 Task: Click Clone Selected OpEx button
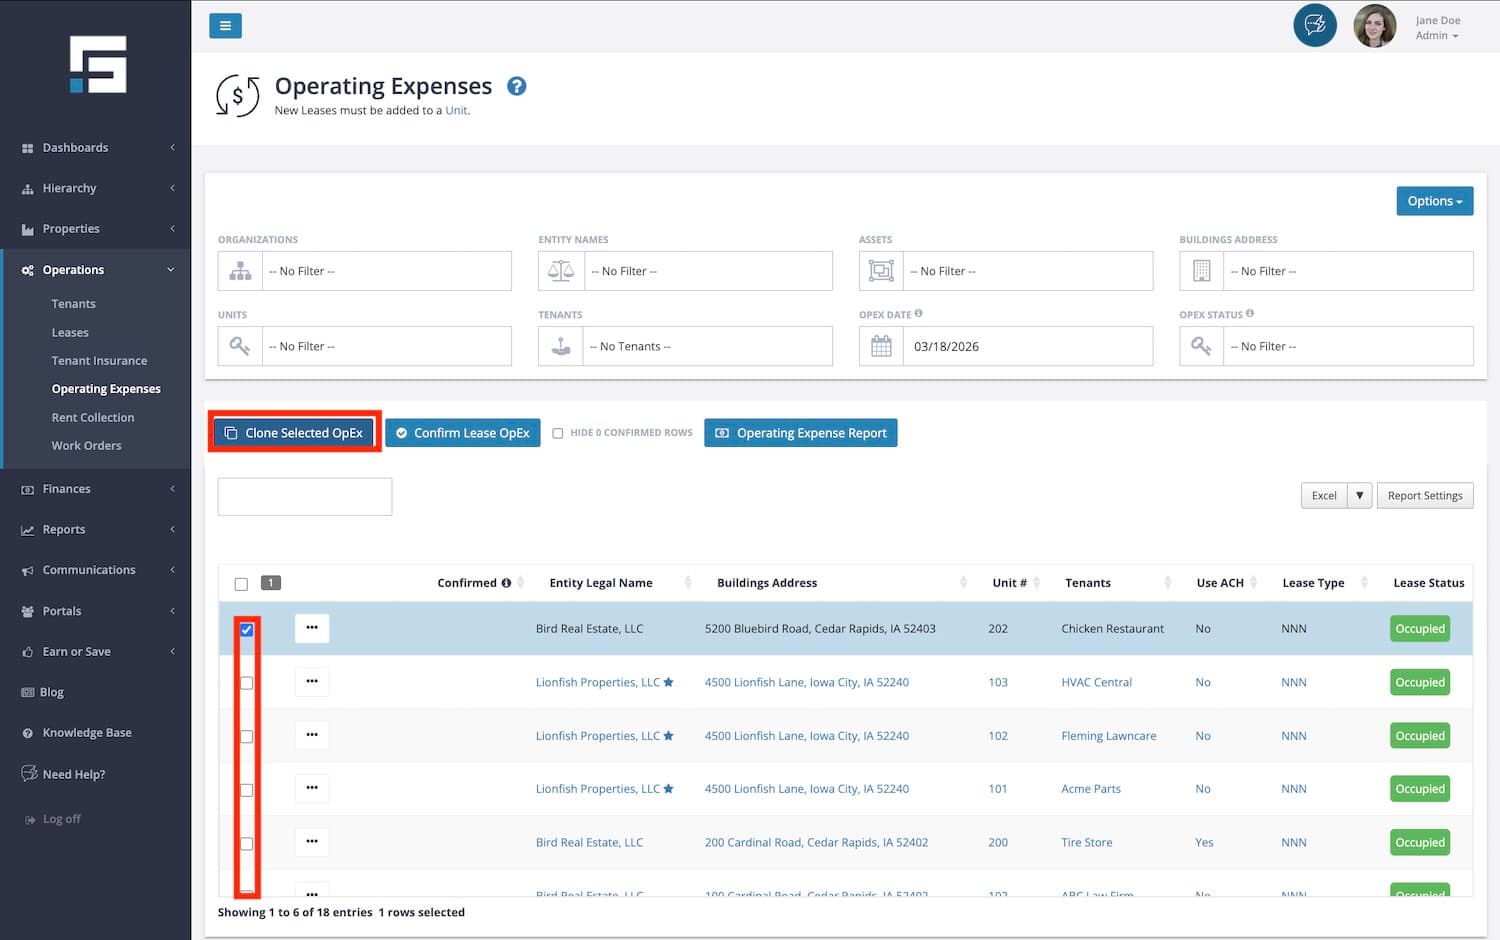[x=294, y=433]
